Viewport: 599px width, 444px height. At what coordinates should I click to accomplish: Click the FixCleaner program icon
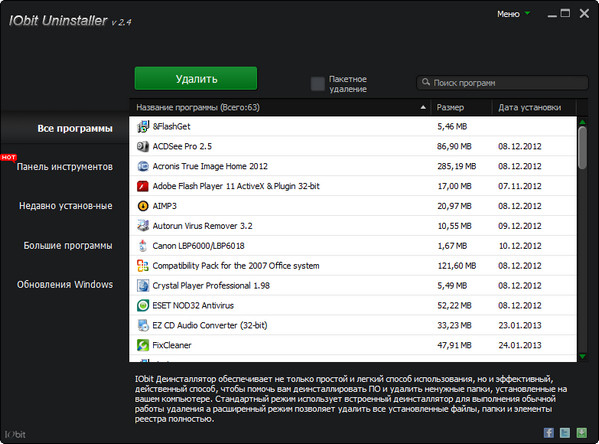click(x=143, y=345)
